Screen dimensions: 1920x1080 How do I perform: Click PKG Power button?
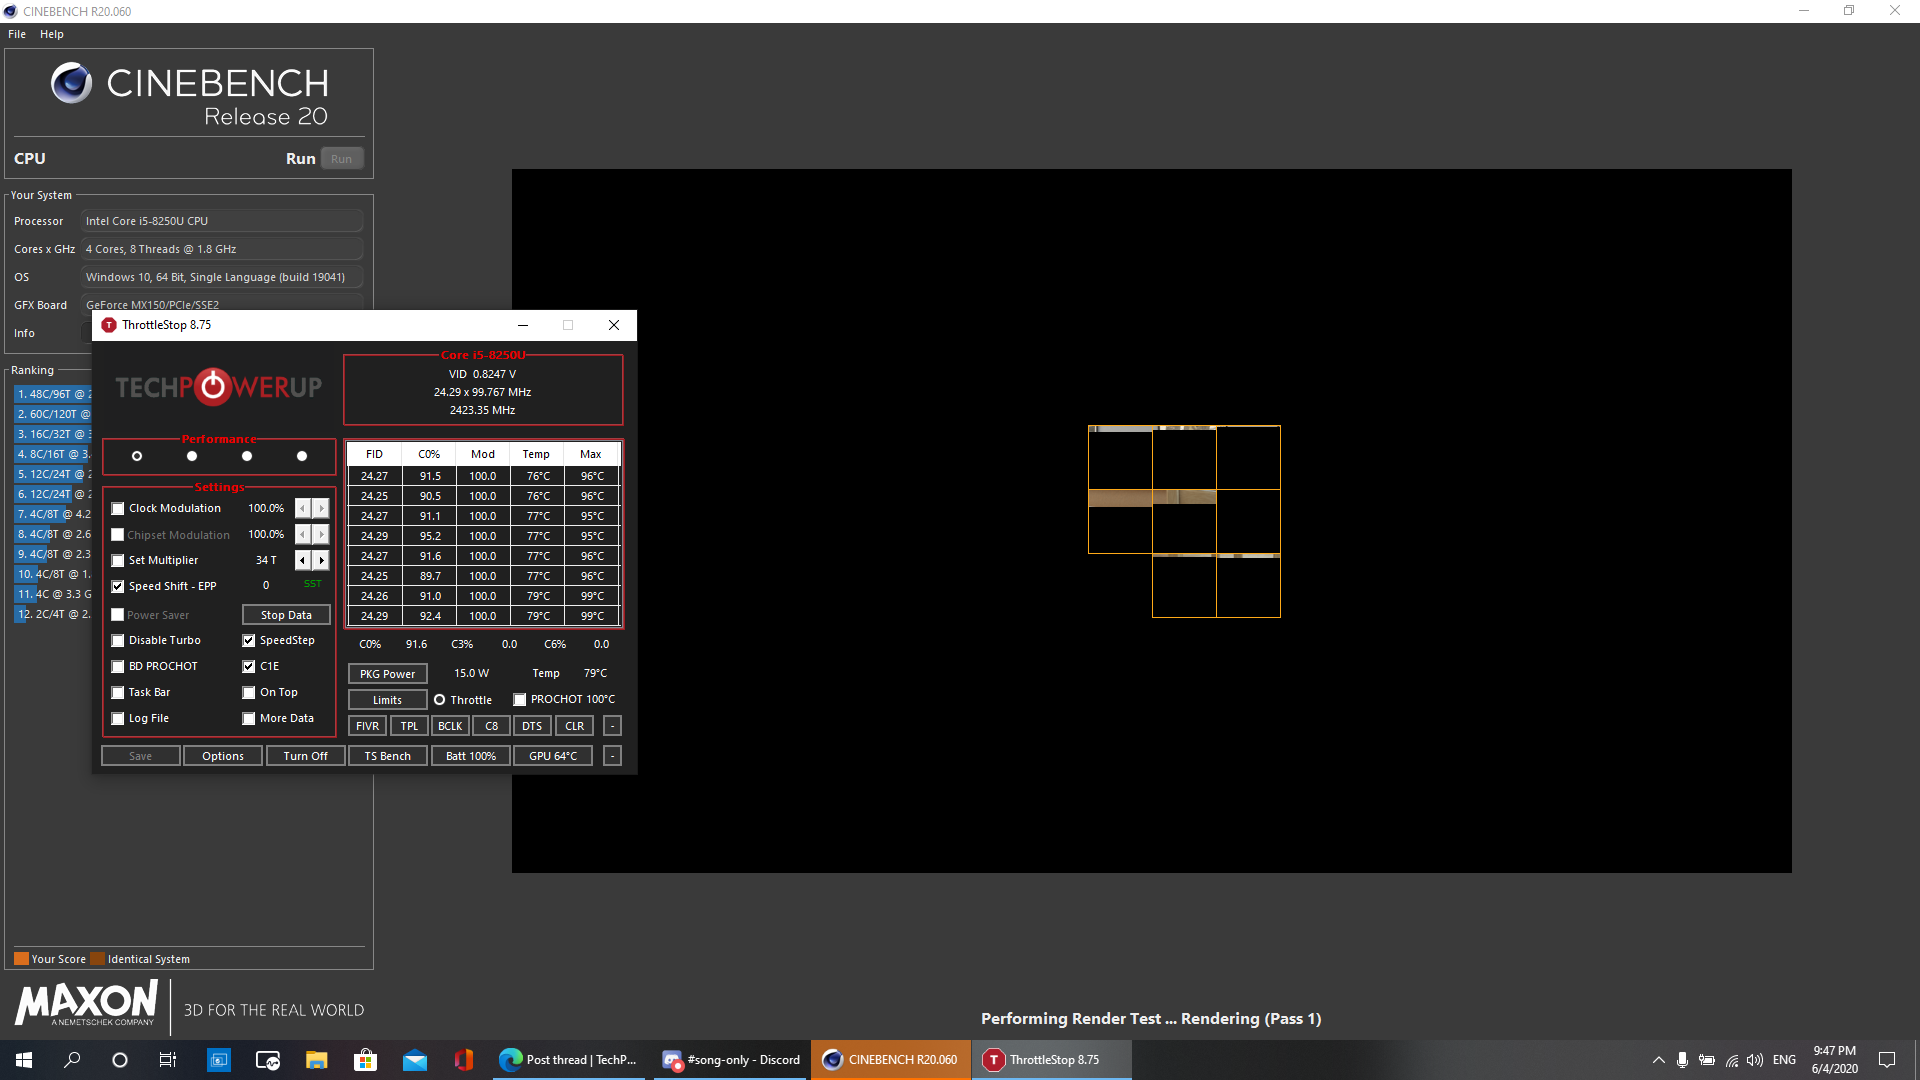coord(387,674)
